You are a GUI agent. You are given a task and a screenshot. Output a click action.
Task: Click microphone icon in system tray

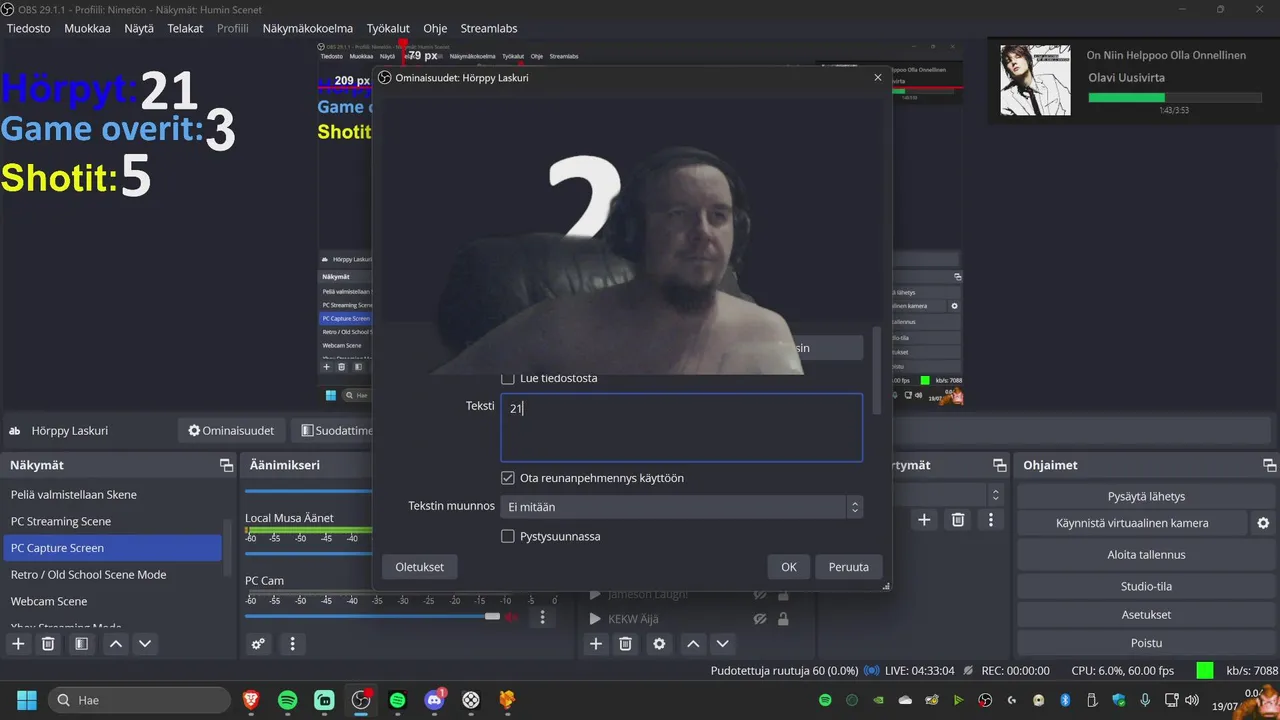[1145, 700]
